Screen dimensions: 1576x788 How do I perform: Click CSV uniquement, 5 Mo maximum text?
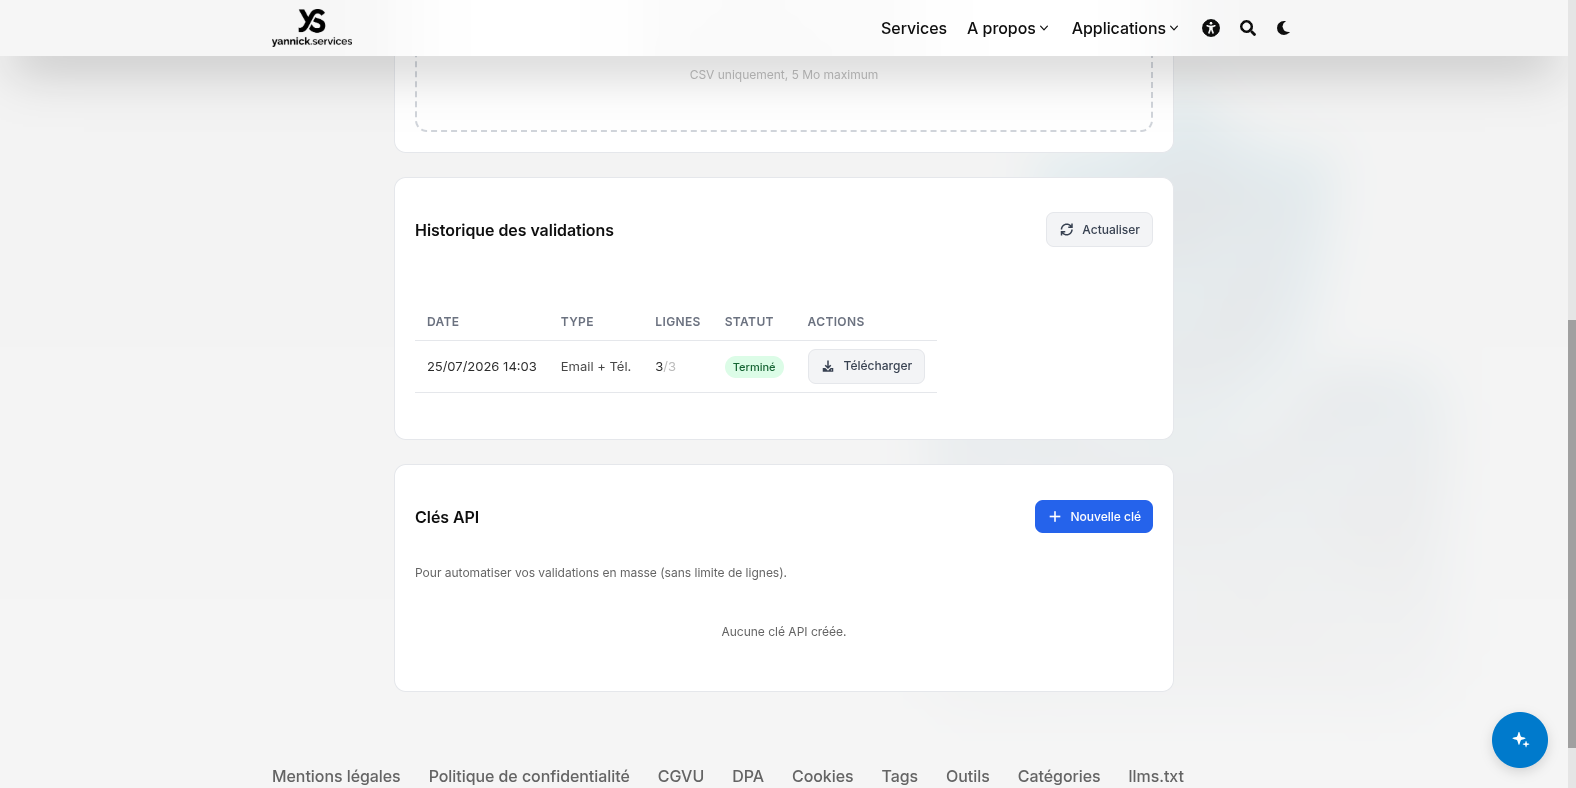(x=784, y=75)
